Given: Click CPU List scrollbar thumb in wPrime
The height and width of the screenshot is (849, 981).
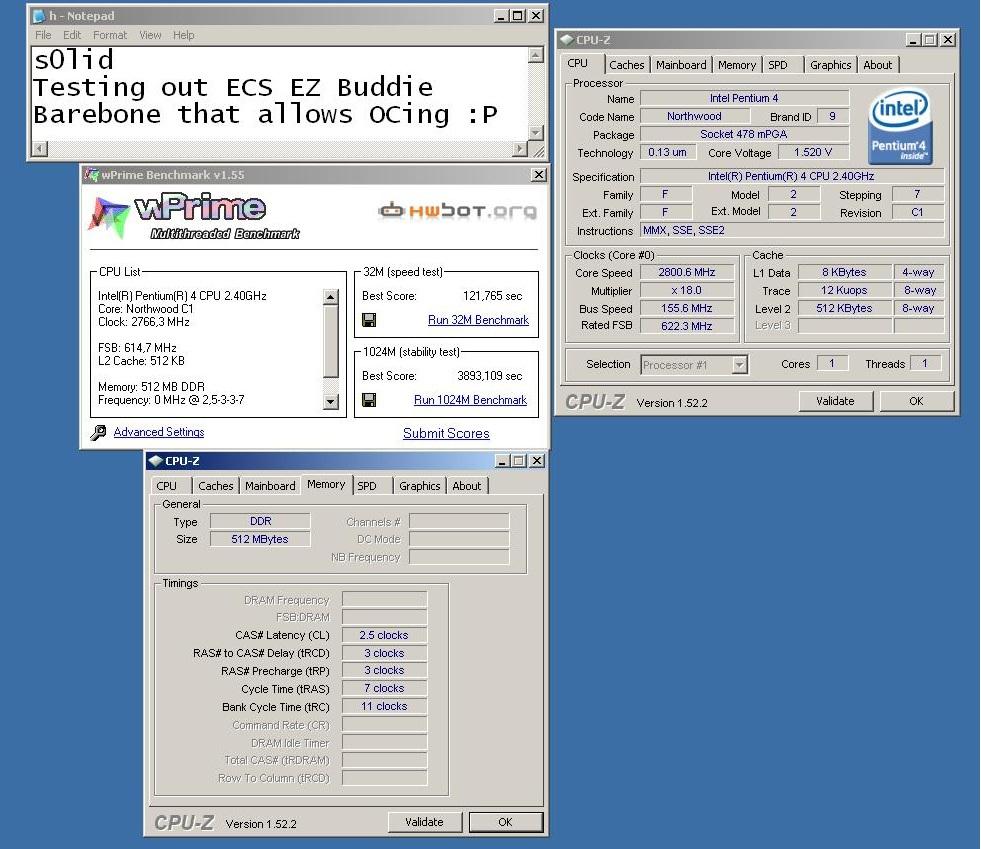Looking at the screenshot, I should pos(331,342).
